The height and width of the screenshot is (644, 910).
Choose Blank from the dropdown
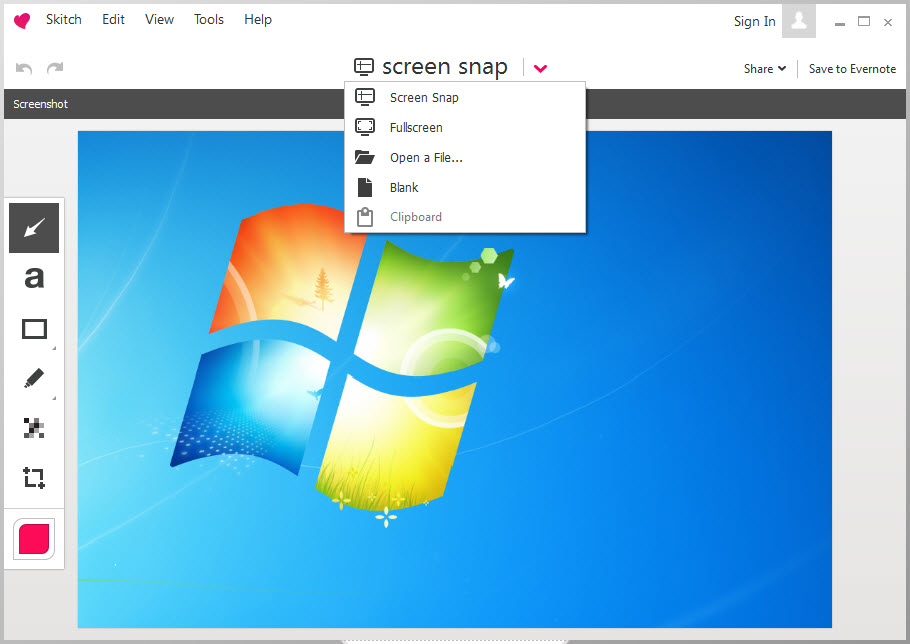click(x=465, y=187)
